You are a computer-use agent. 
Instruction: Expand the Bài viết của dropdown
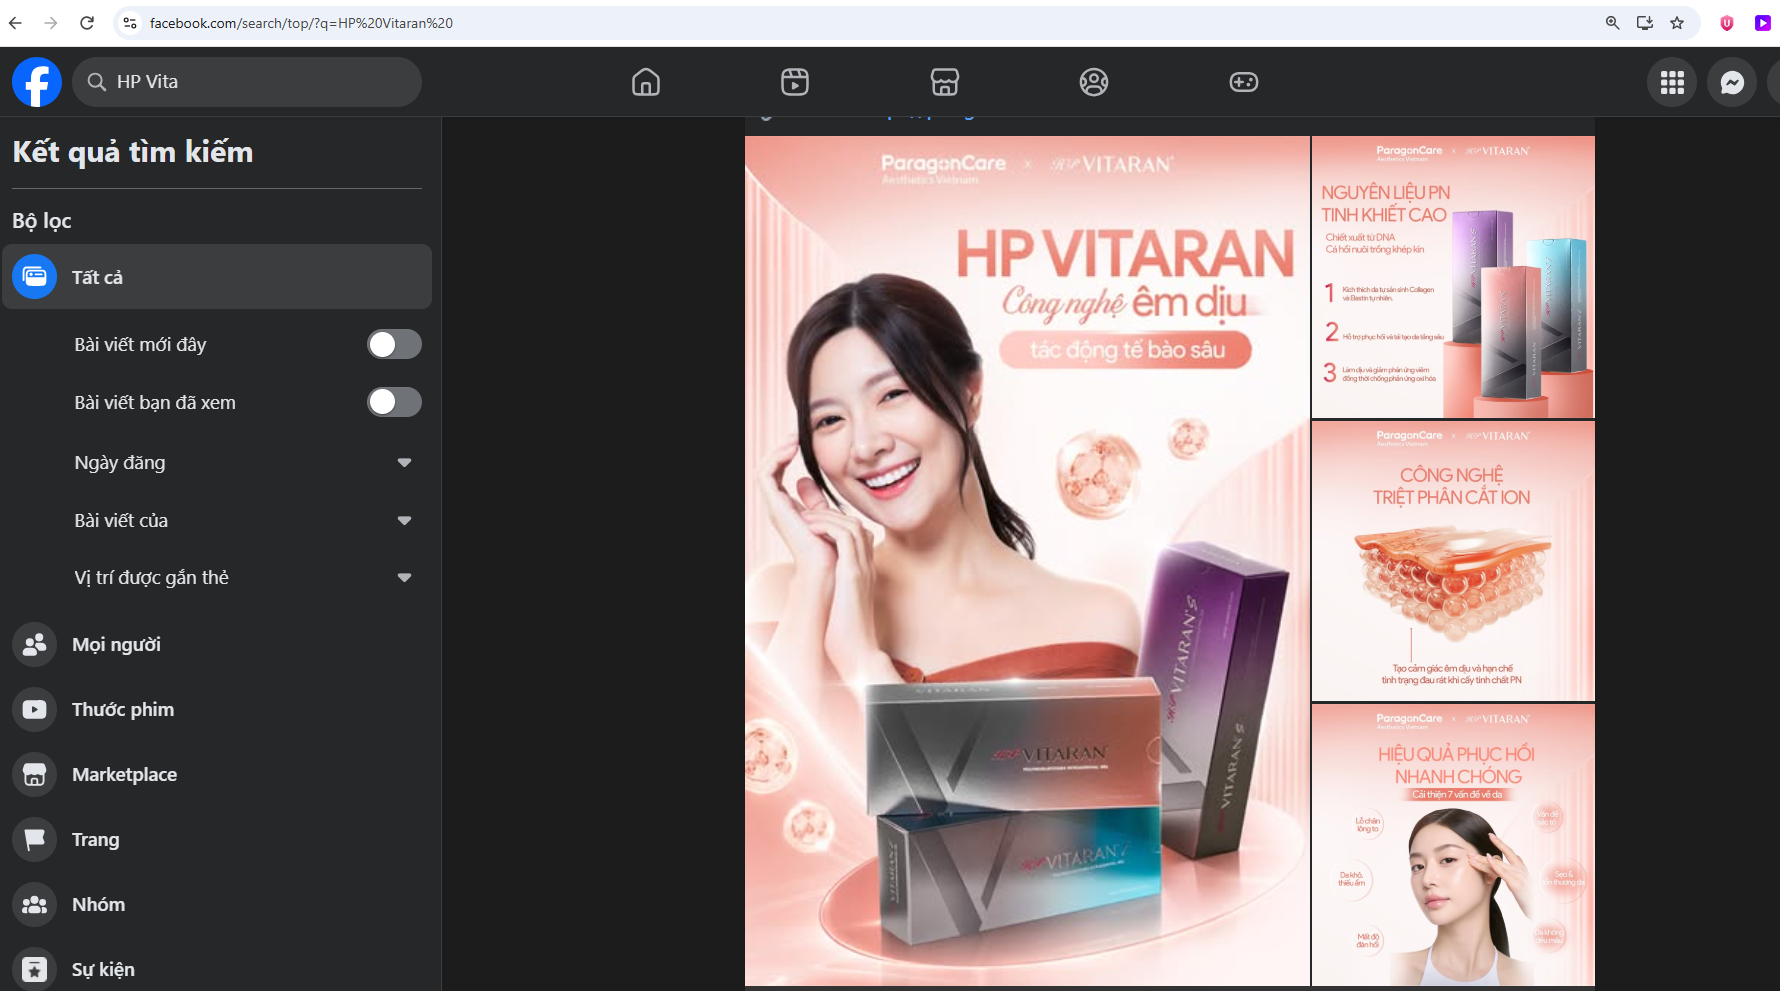point(404,521)
